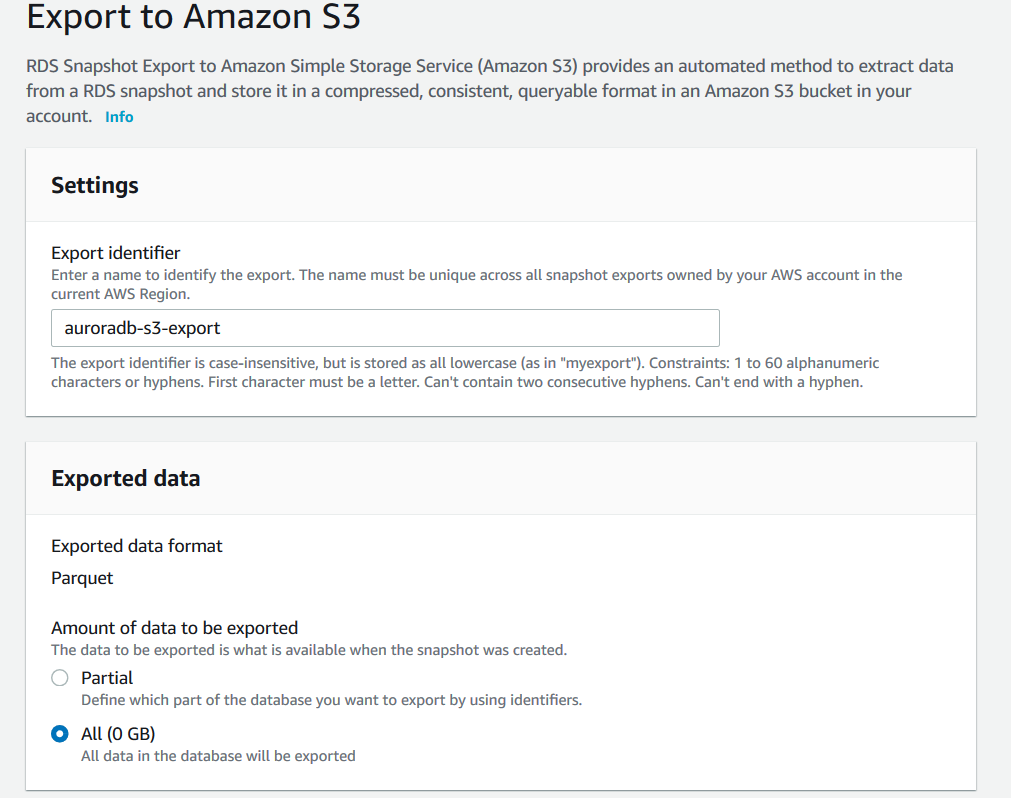
Task: Select the All (0 GB) radio button
Action: point(60,734)
